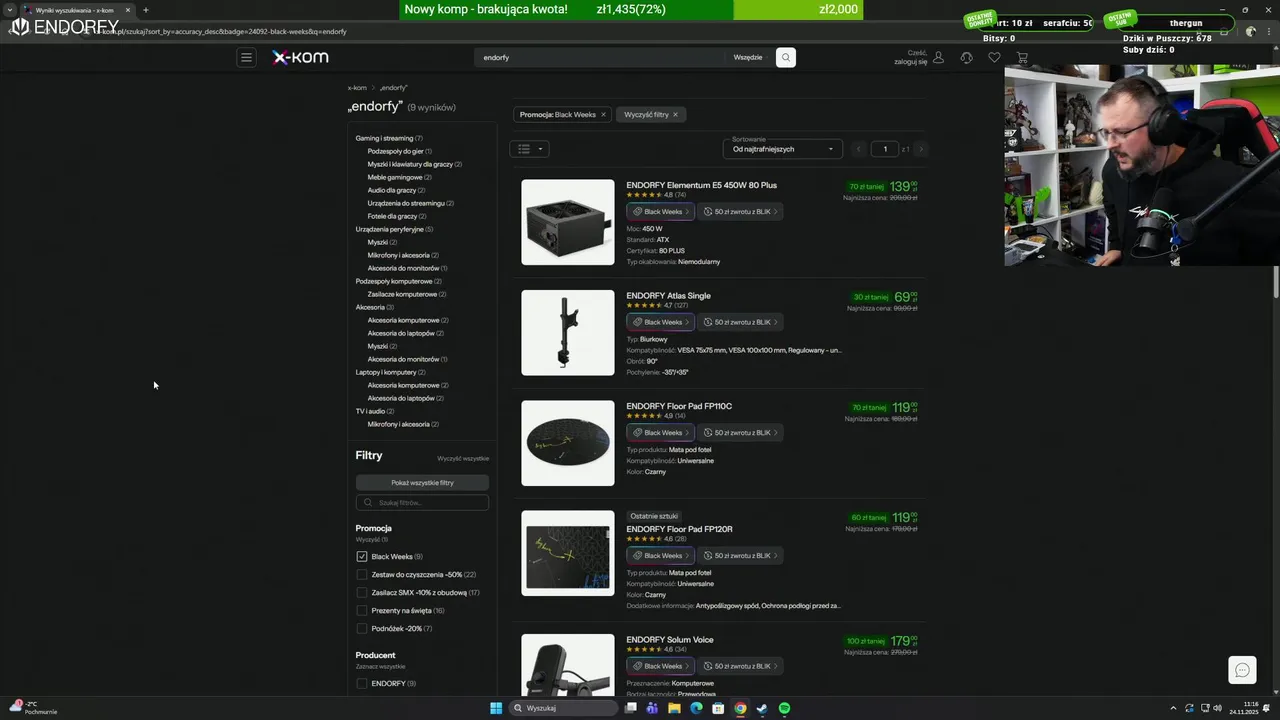The height and width of the screenshot is (720, 1280).
Task: Click Zaznacz wszystkie under Producent
Action: (380, 666)
